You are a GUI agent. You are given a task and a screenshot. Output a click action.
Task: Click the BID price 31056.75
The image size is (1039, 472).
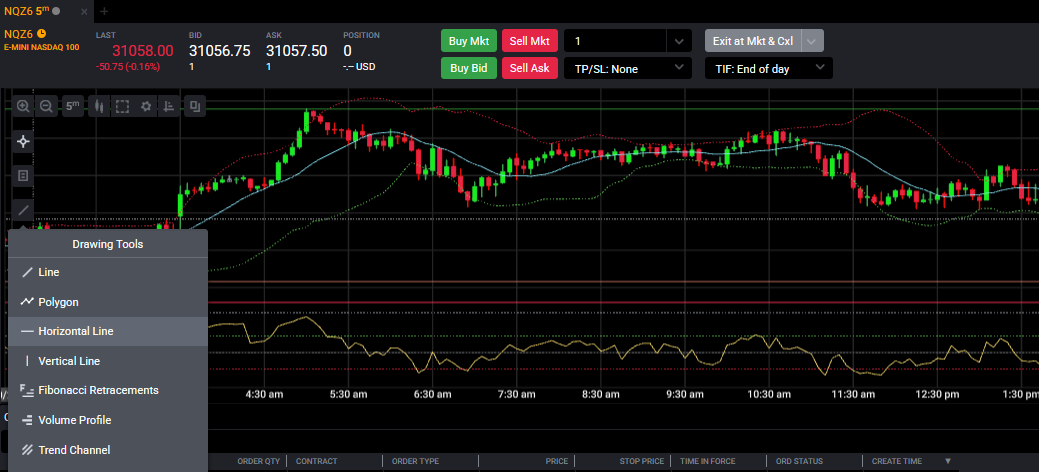[x=219, y=50]
